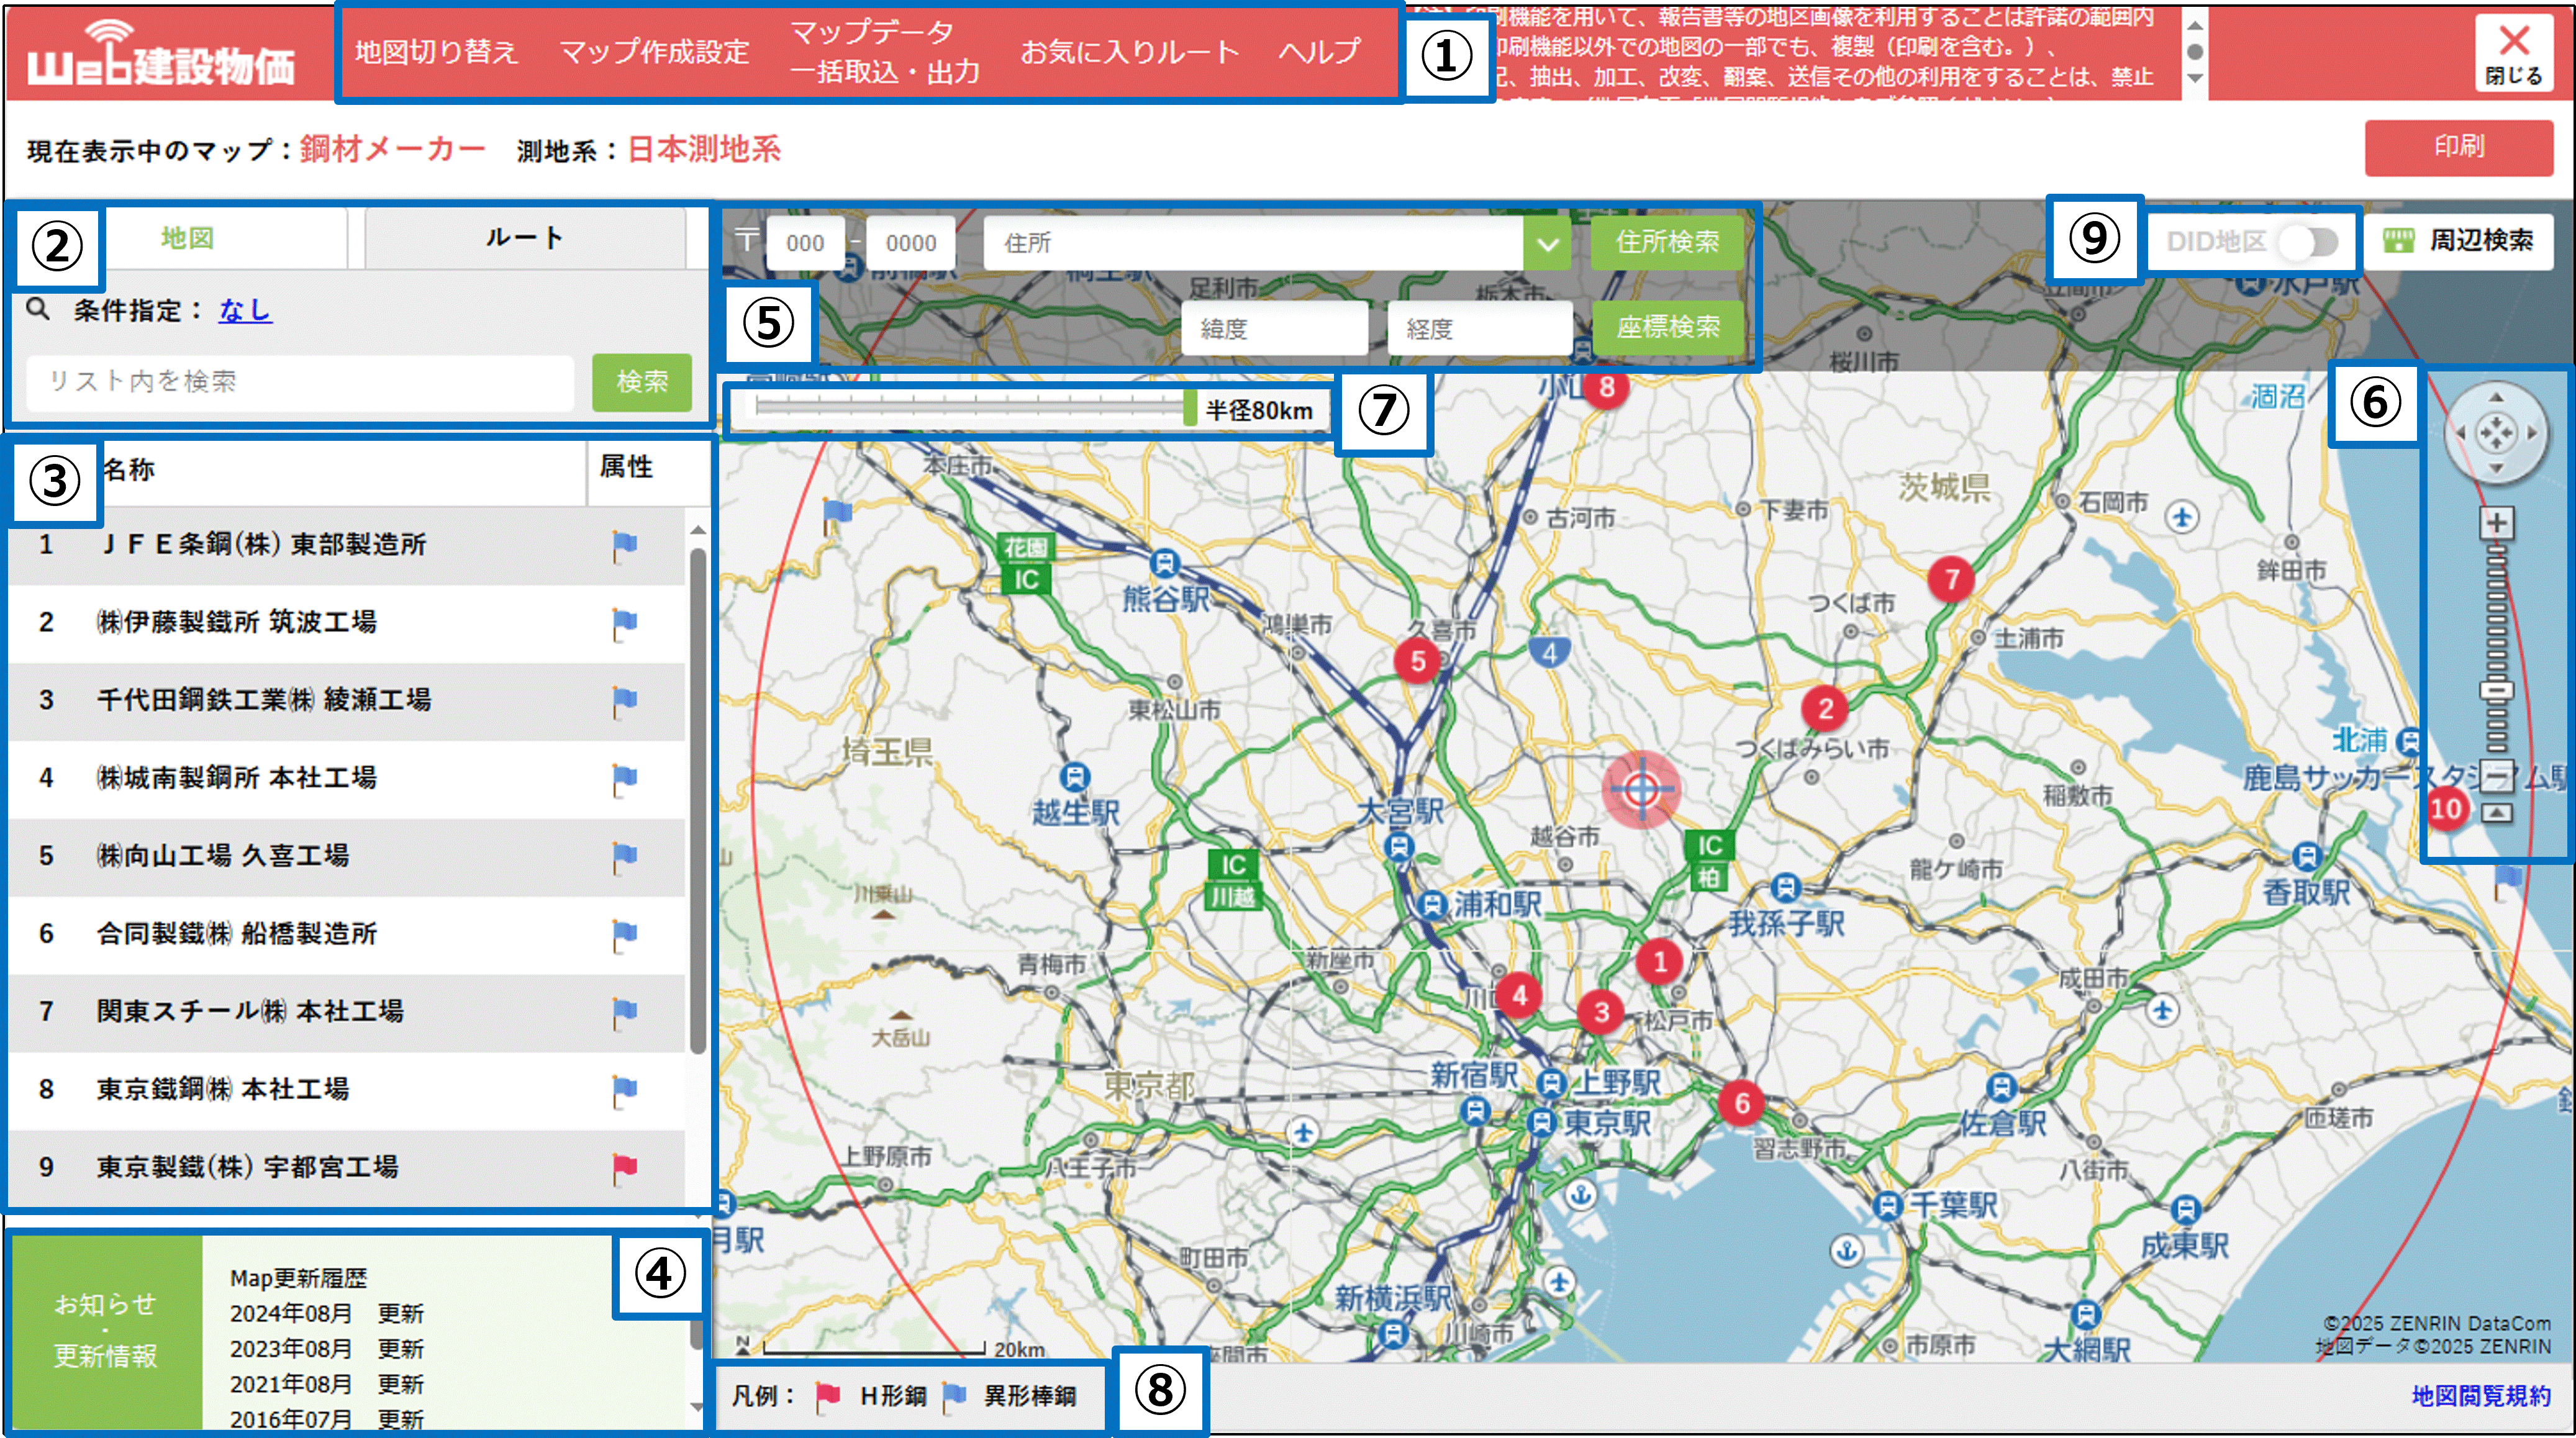The width and height of the screenshot is (2576, 1438).
Task: Open 周辺検索 nearby search
Action: [x=2459, y=241]
